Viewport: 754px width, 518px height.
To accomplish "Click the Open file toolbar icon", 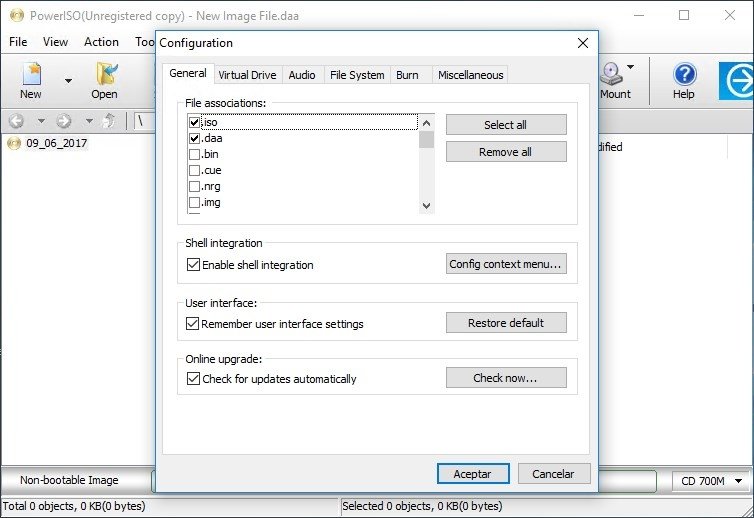I will 106,74.
